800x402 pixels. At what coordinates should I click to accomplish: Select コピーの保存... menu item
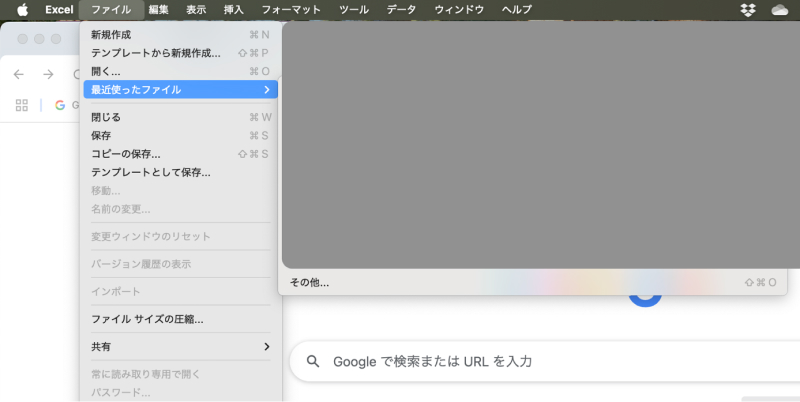click(181, 154)
